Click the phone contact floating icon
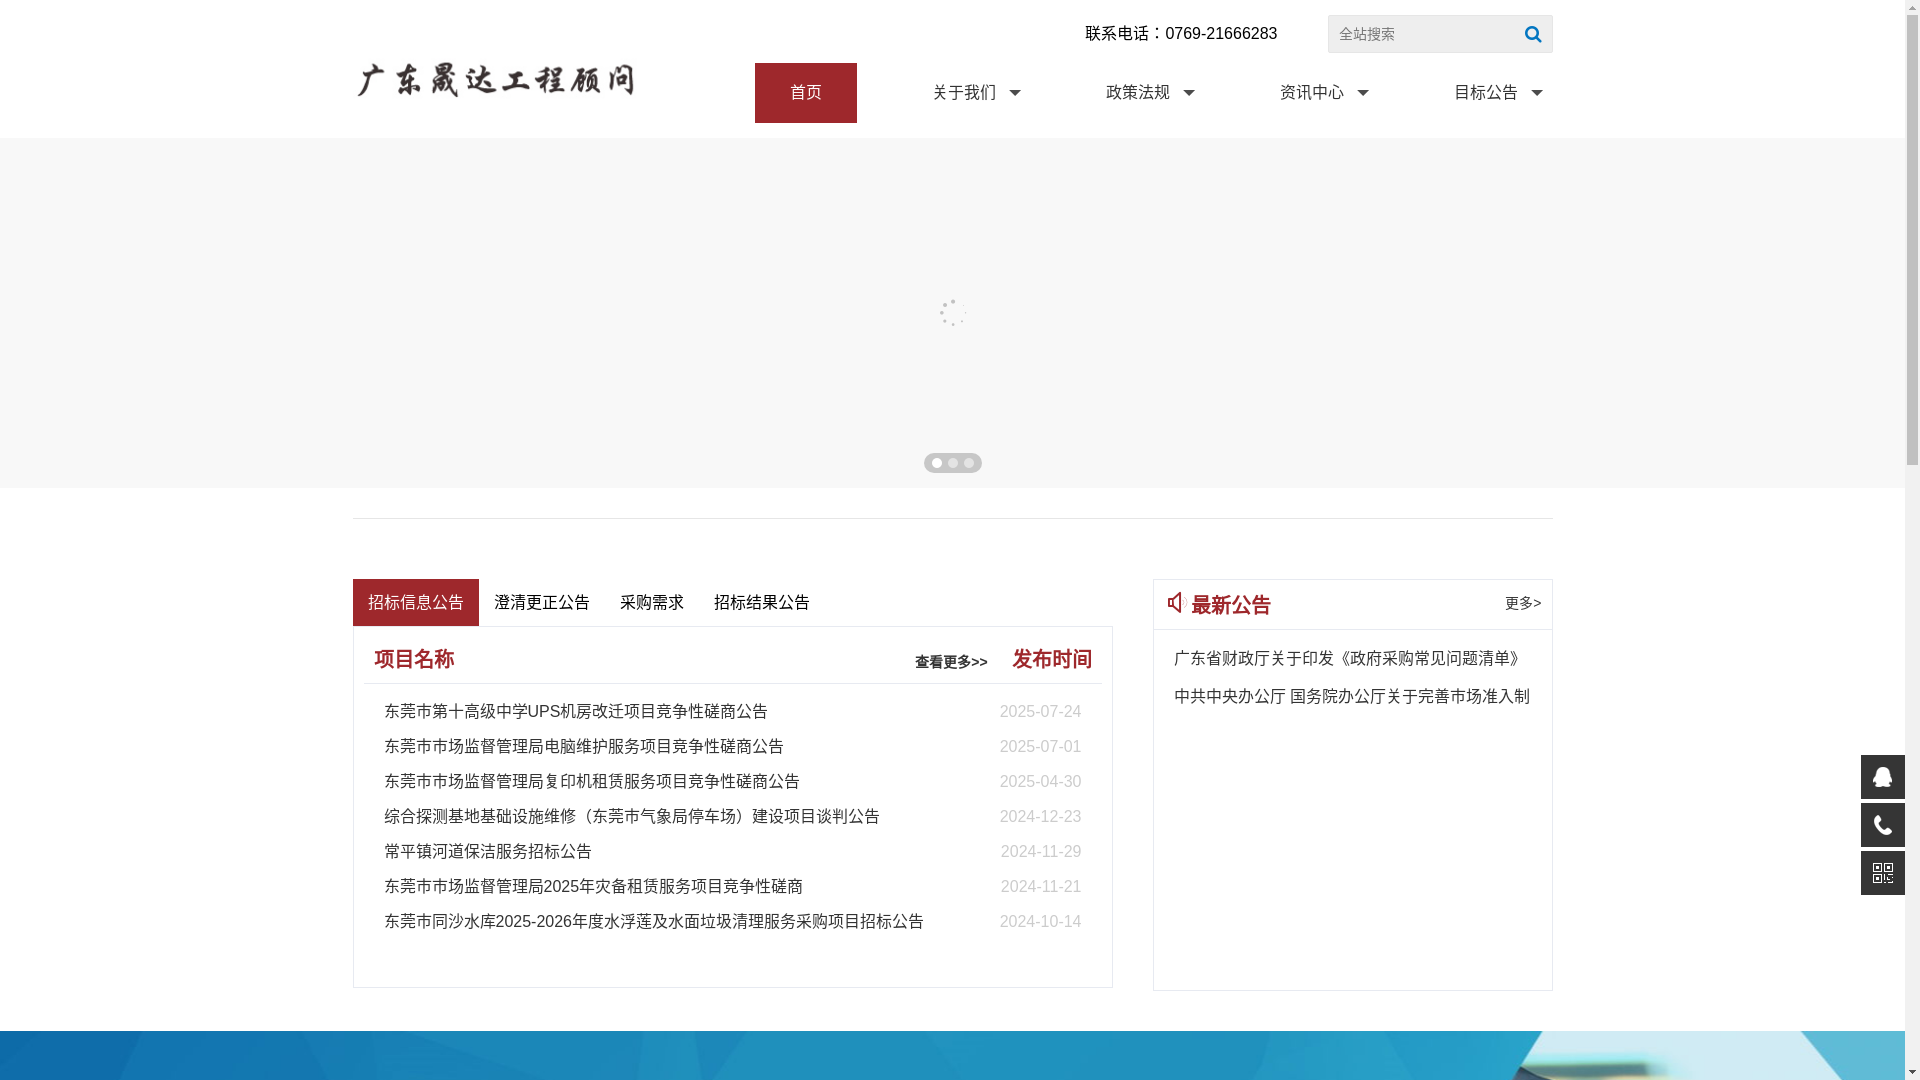 pyautogui.click(x=1883, y=825)
